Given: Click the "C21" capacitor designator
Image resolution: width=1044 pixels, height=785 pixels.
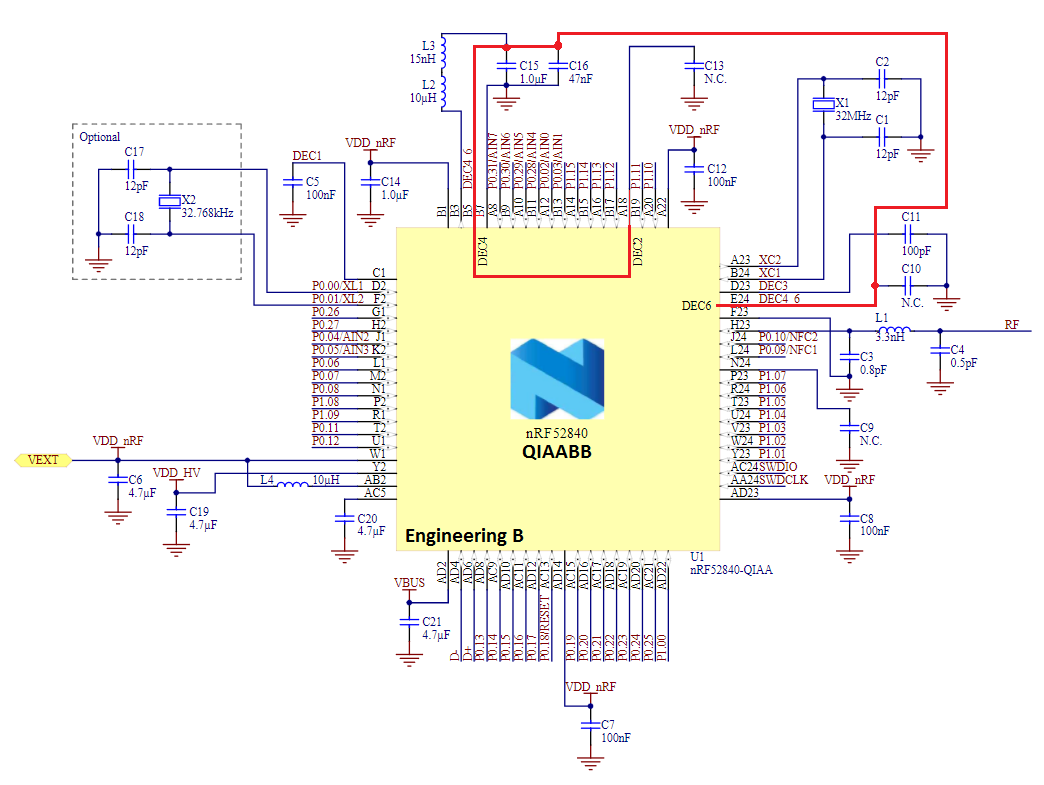Looking at the screenshot, I should click(431, 621).
